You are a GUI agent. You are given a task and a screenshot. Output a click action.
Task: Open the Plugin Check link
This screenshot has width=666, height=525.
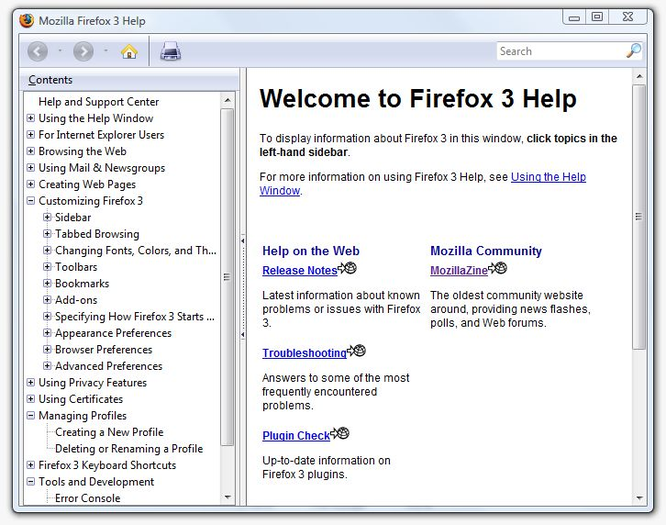point(296,435)
